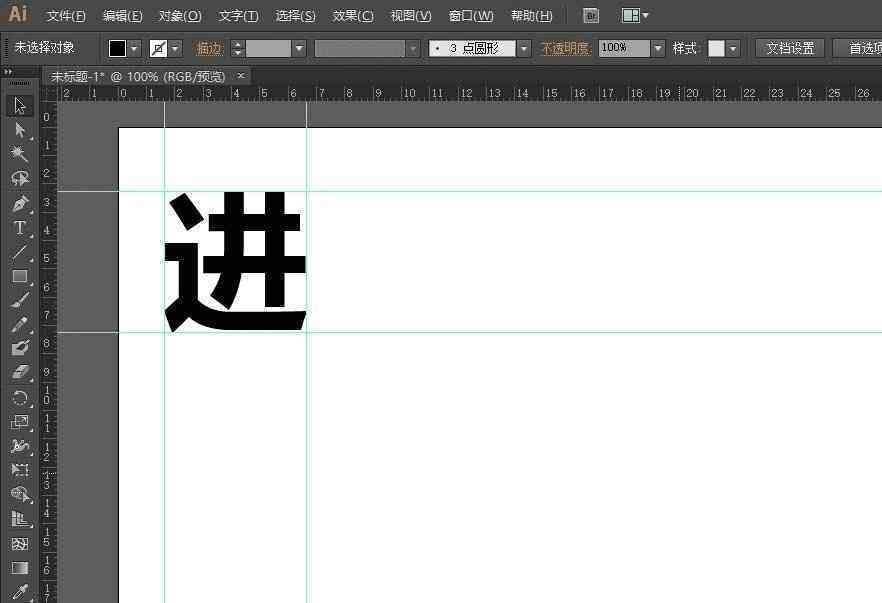882x603 pixels.
Task: Select the Rectangle tool
Action: (x=20, y=276)
